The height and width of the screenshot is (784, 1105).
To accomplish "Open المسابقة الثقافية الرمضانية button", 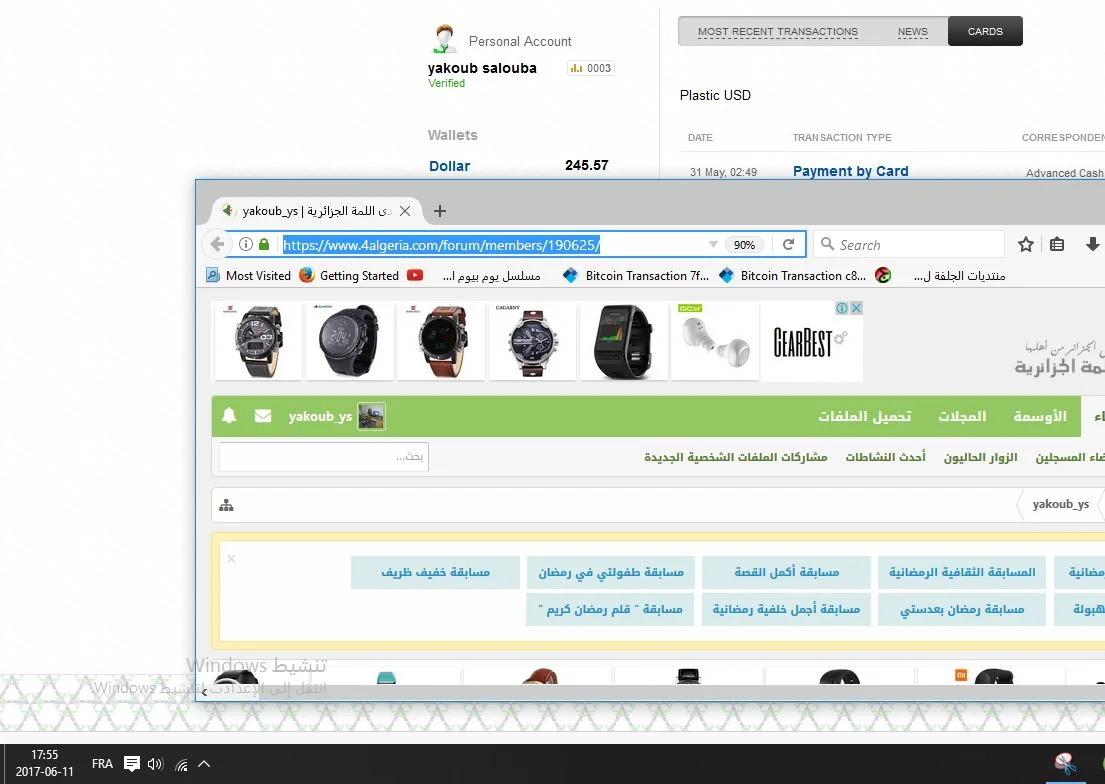I will 962,572.
